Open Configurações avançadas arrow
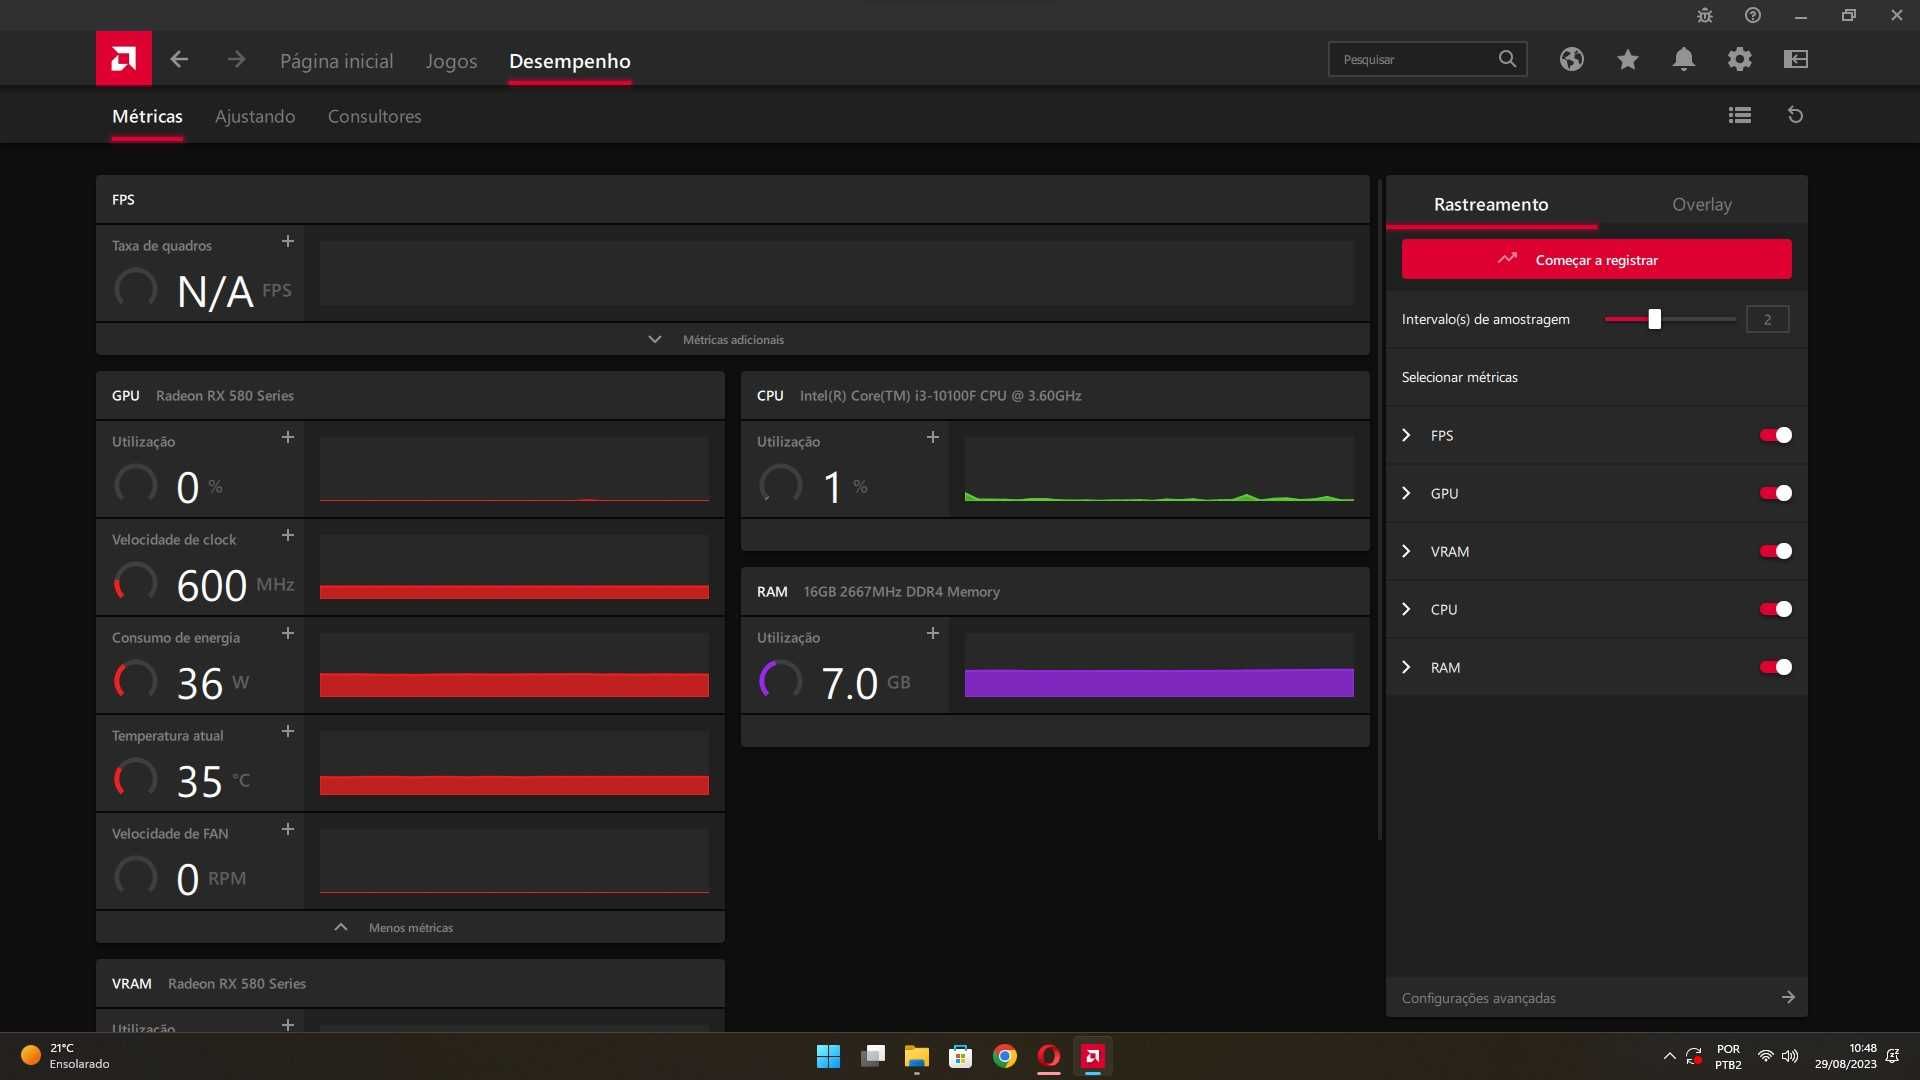 point(1788,997)
